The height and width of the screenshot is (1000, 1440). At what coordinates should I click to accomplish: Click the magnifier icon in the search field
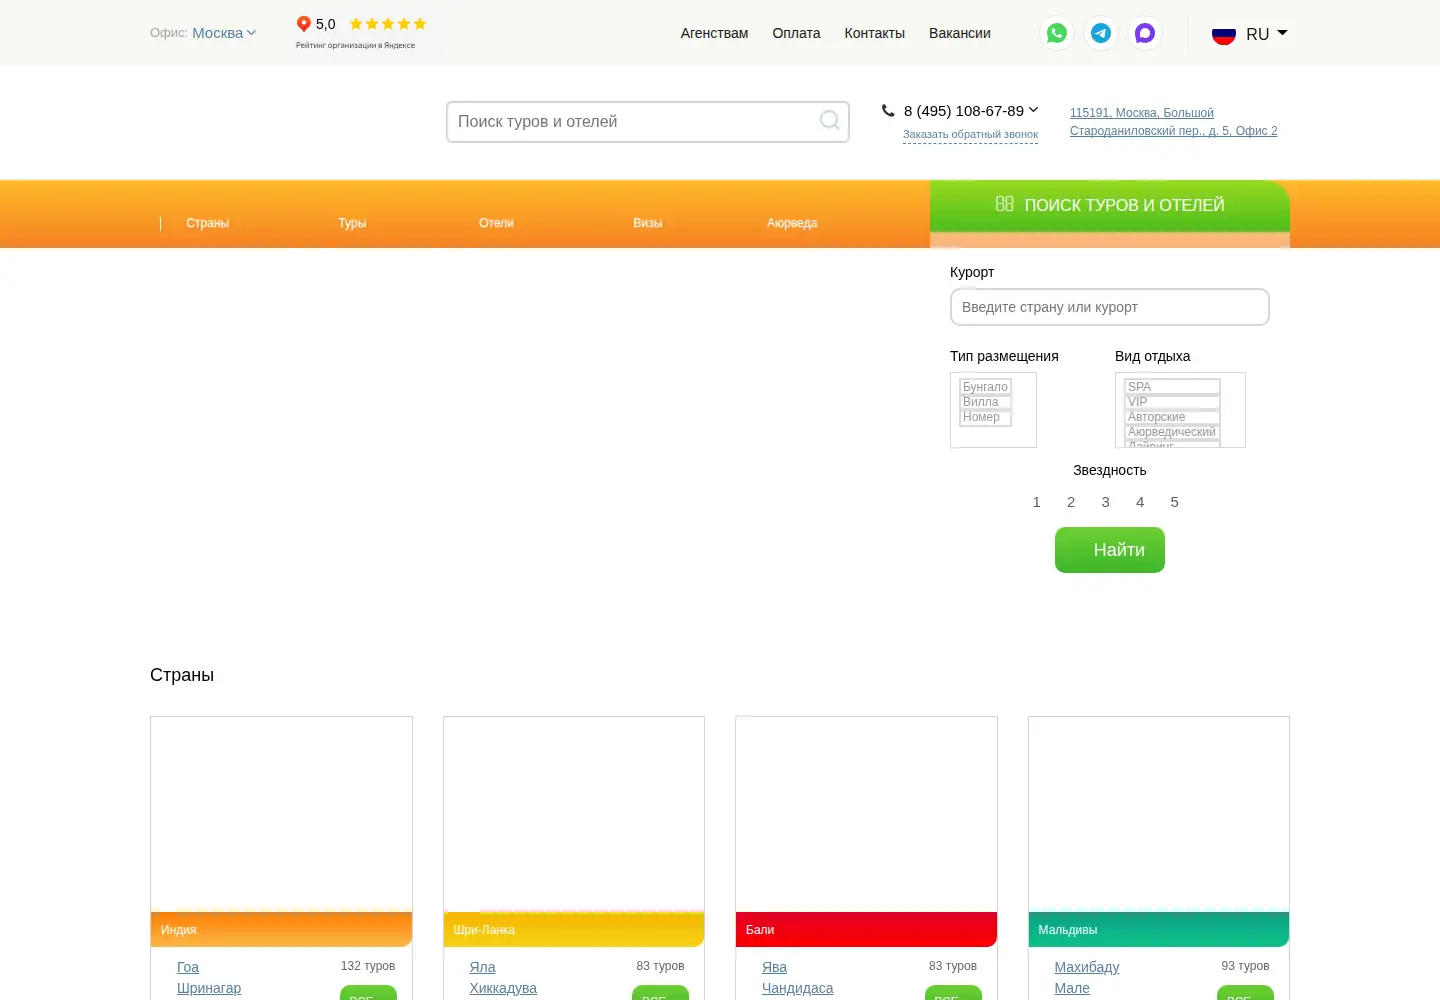(x=829, y=121)
